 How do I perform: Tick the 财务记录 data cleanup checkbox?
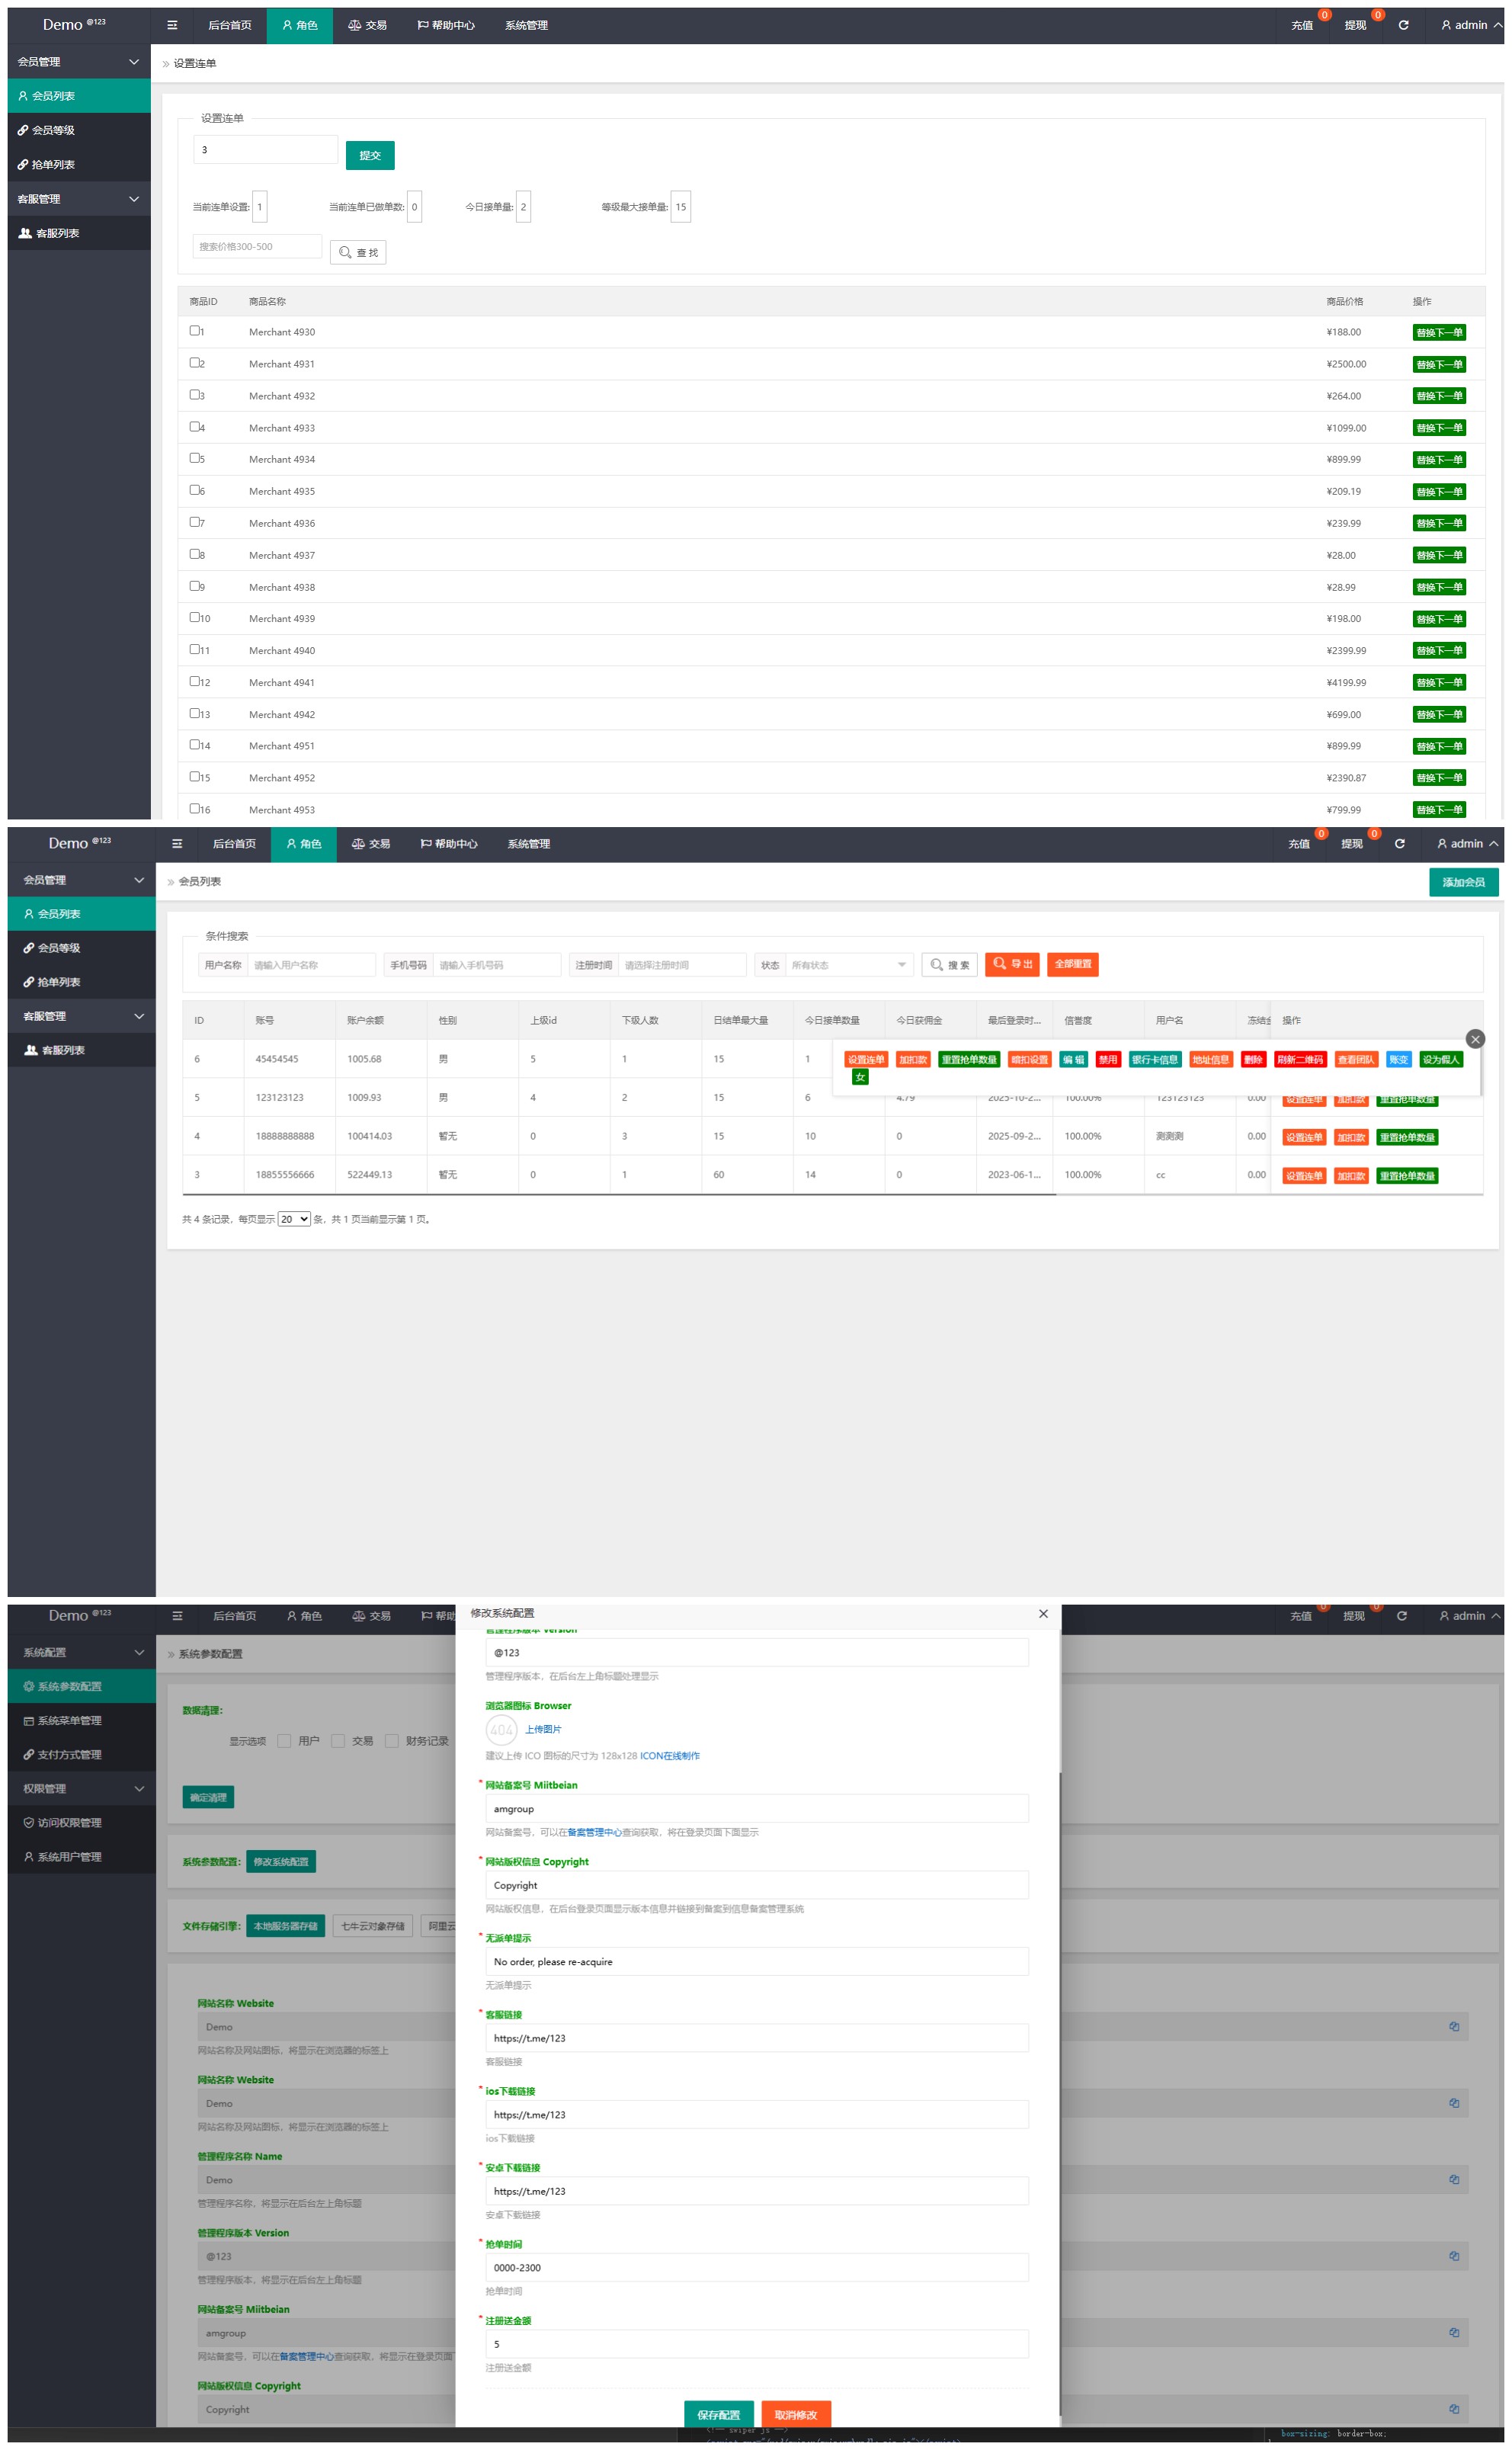point(392,1741)
